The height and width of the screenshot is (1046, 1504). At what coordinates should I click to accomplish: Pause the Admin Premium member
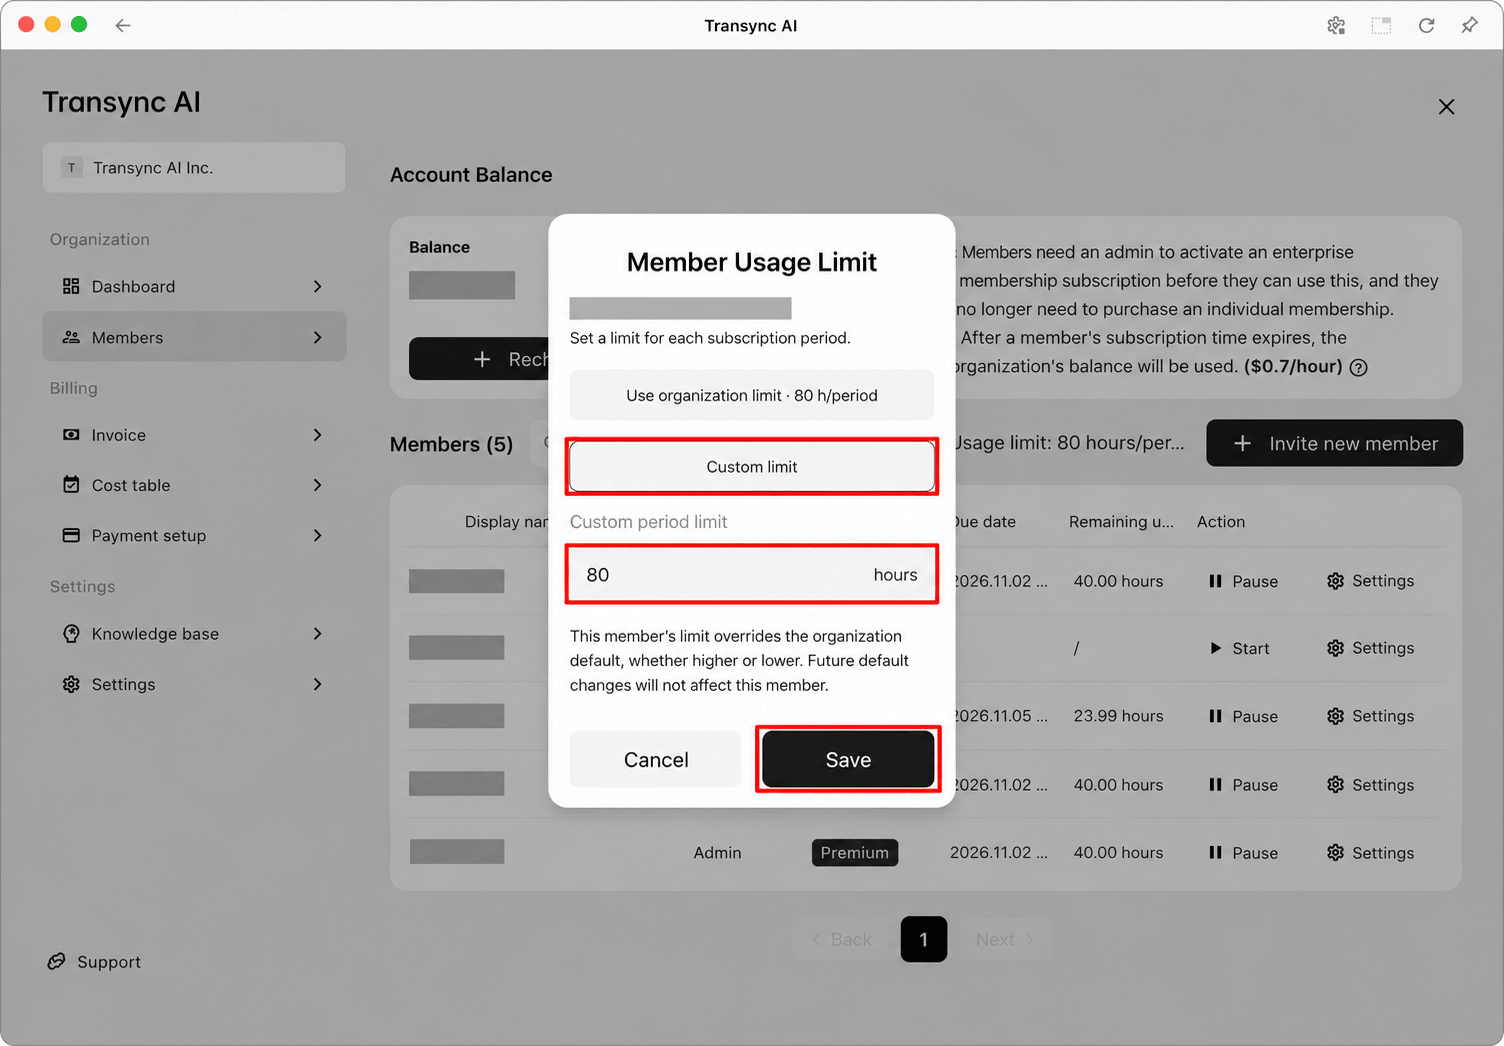(1243, 853)
